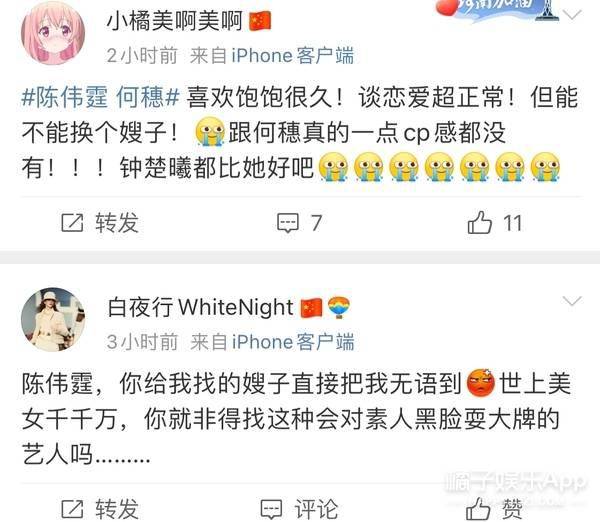Tap the 赞 thumbs-up icon on the second post
Screen dimensions: 600x522
tap(478, 509)
